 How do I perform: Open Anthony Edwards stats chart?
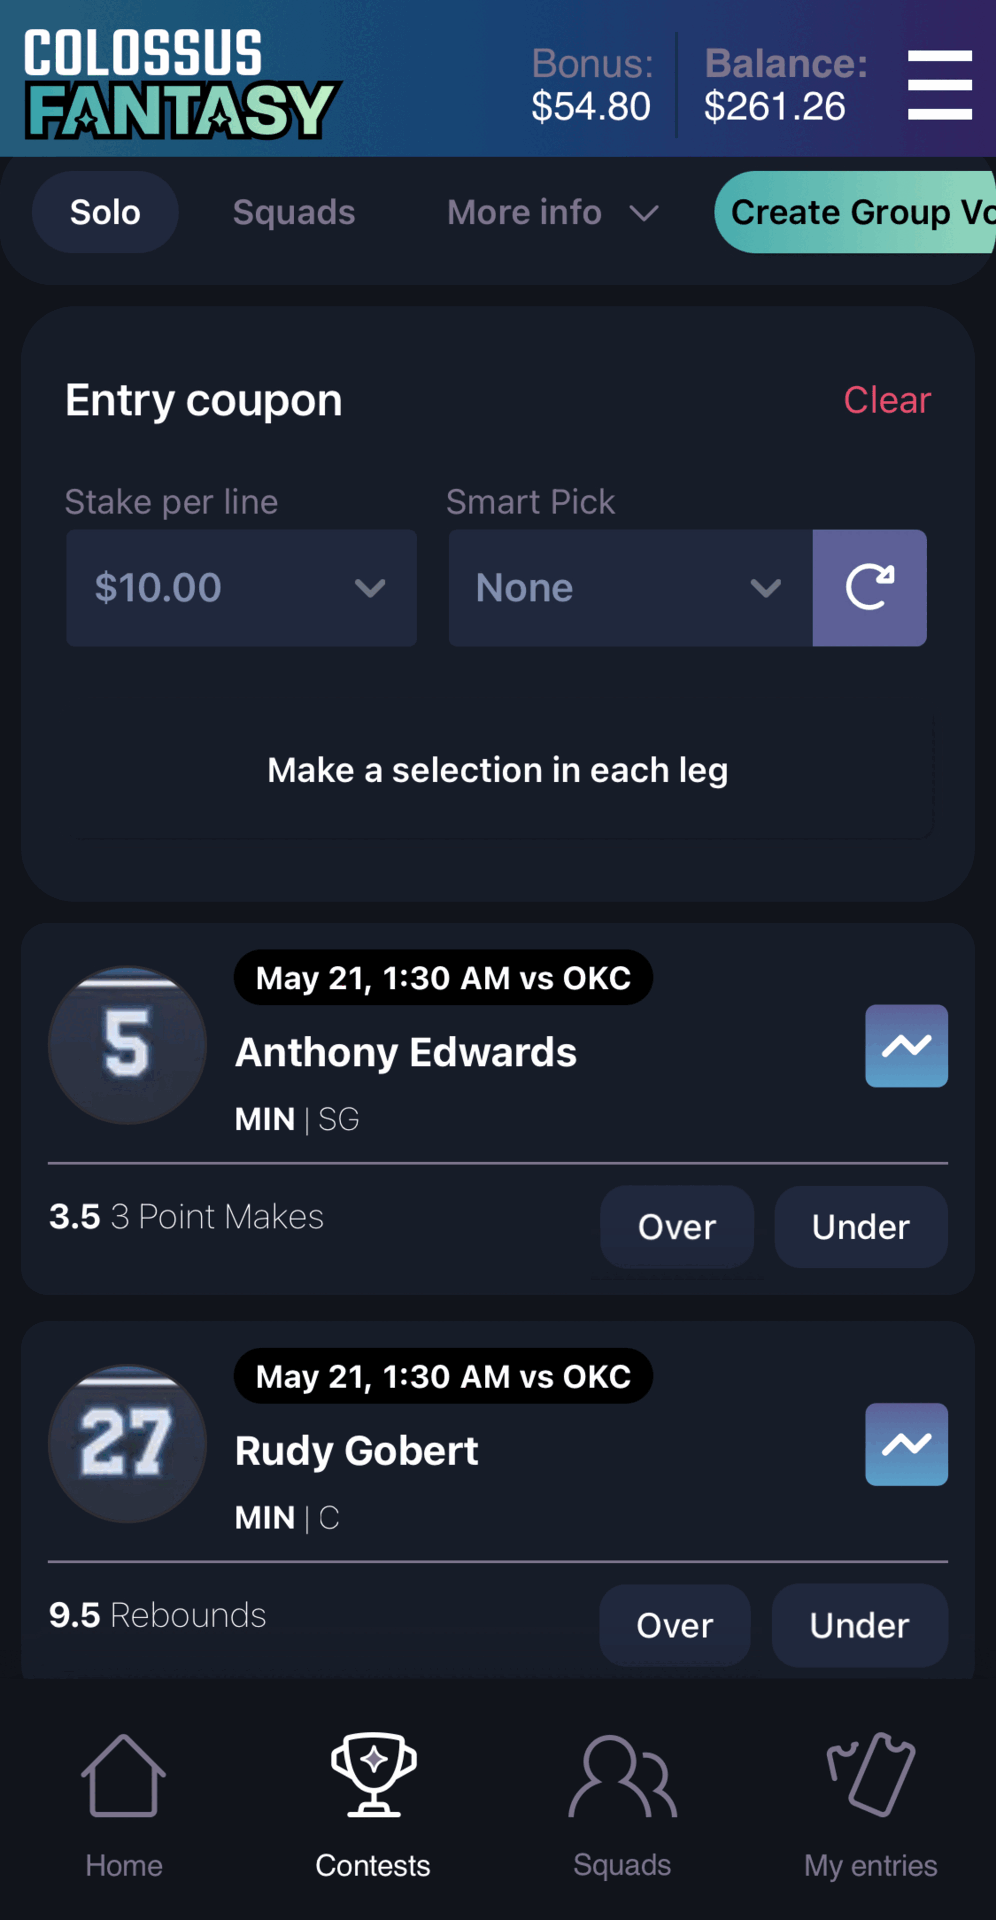coord(906,1046)
